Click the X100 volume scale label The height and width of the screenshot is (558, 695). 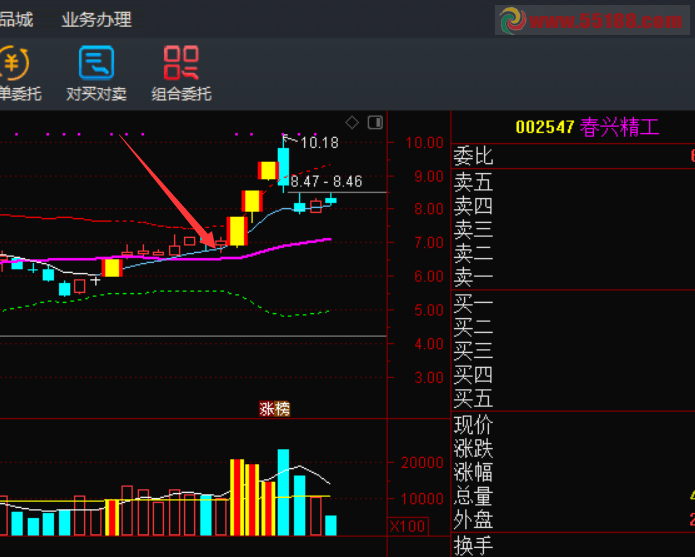point(407,526)
